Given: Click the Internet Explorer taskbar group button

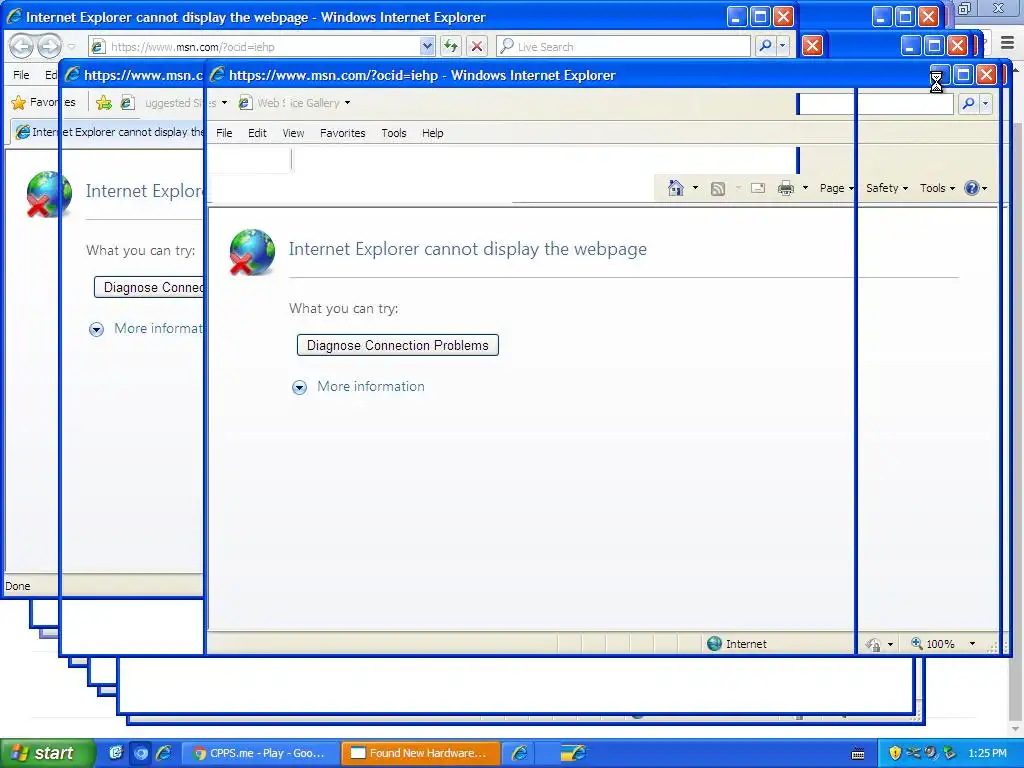Looking at the screenshot, I should coord(519,754).
